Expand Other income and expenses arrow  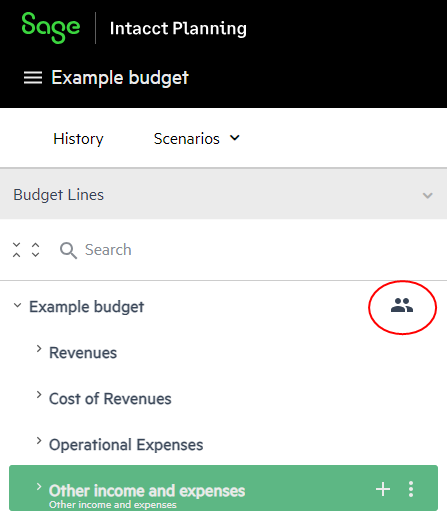tap(39, 487)
